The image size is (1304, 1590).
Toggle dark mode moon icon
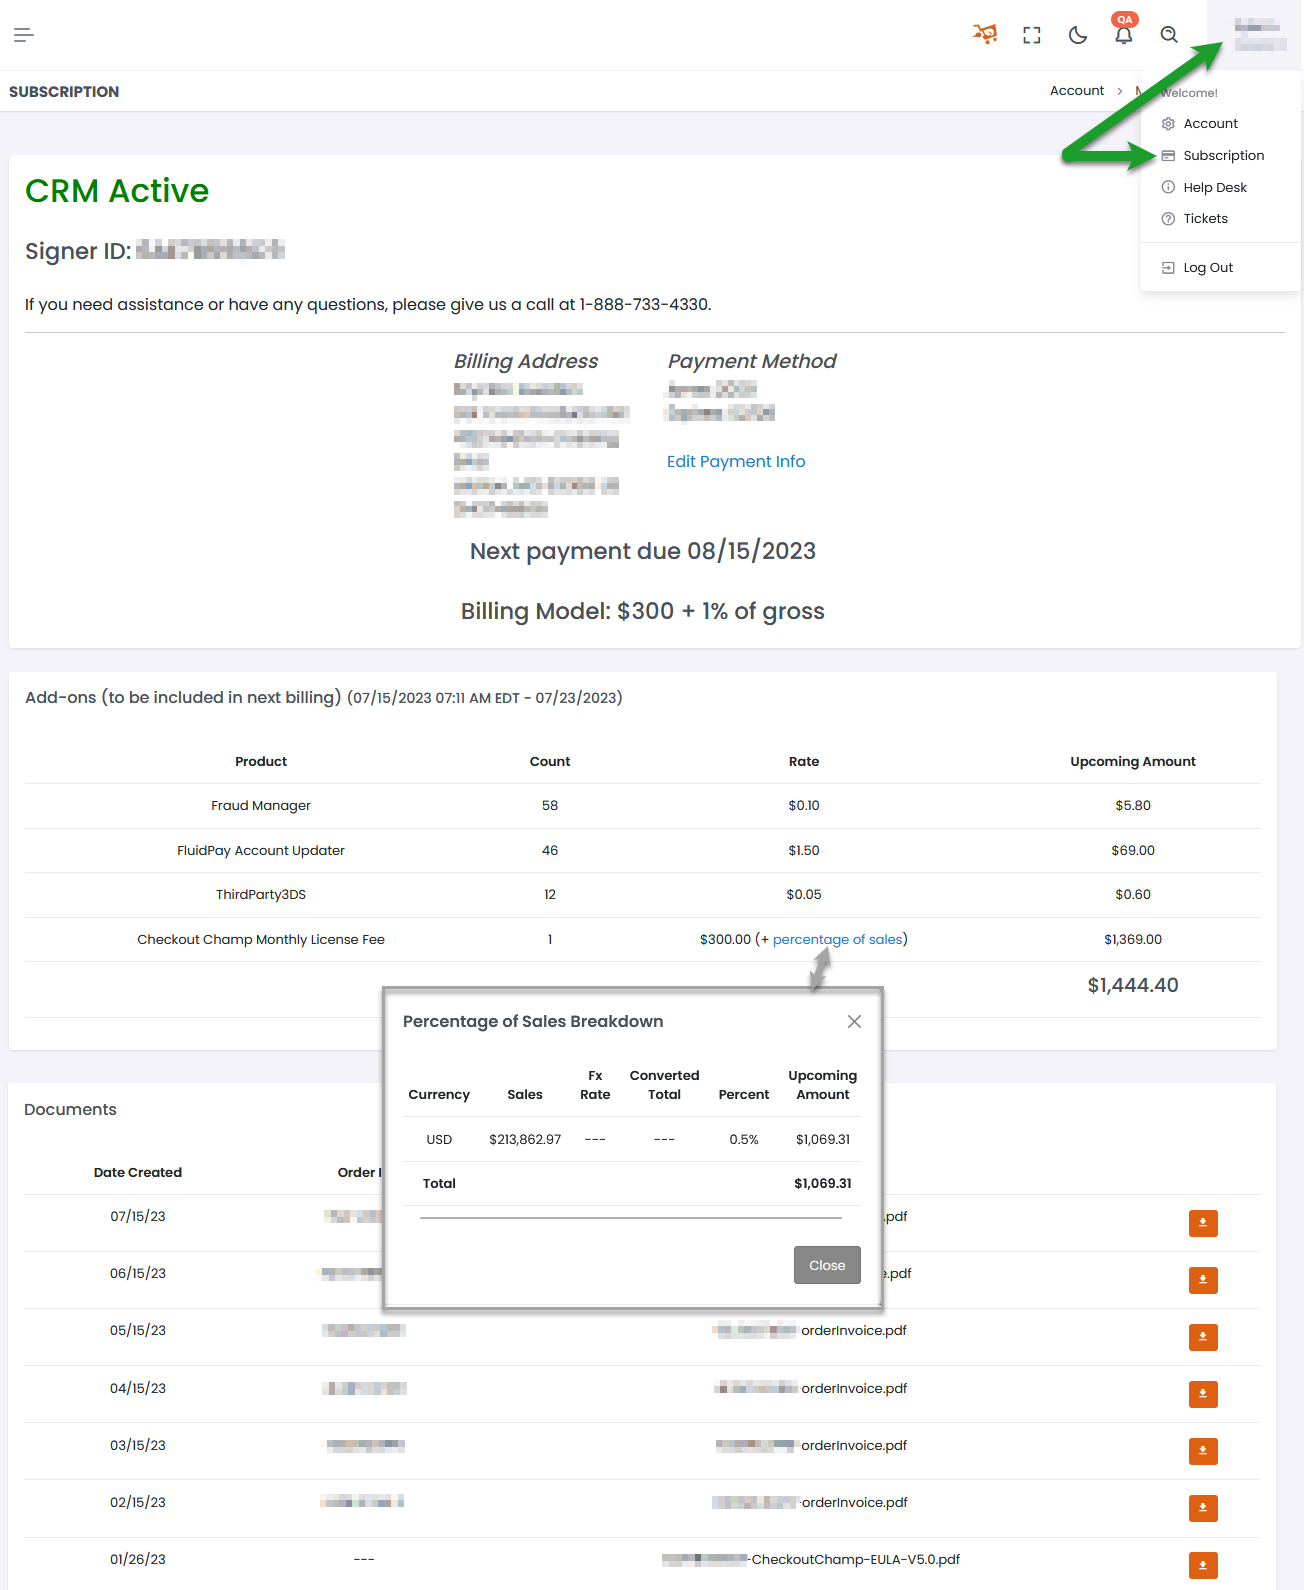pos(1078,35)
